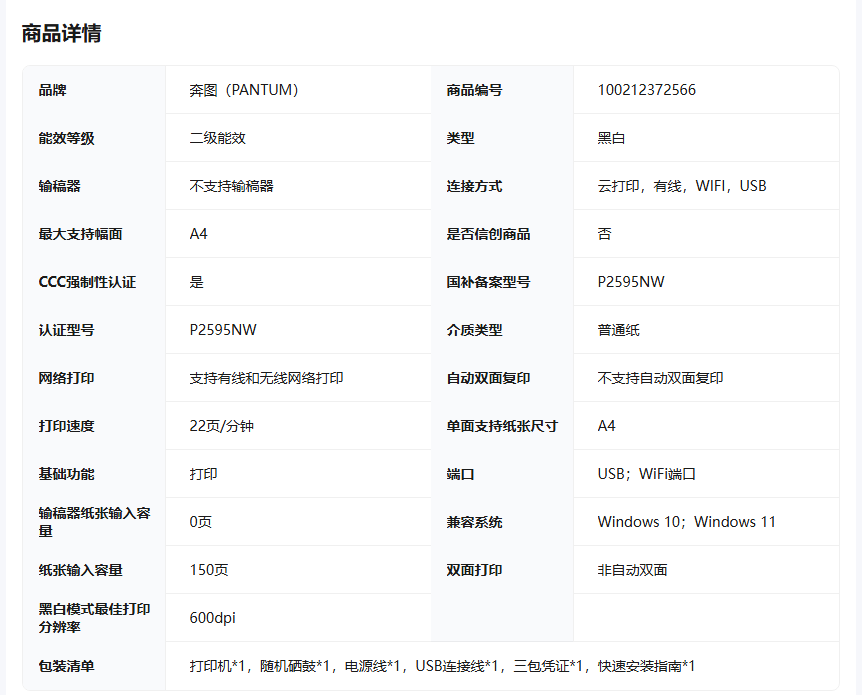The width and height of the screenshot is (862, 695).
Task: Select the 品牌 label cell
Action: [x=52, y=90]
